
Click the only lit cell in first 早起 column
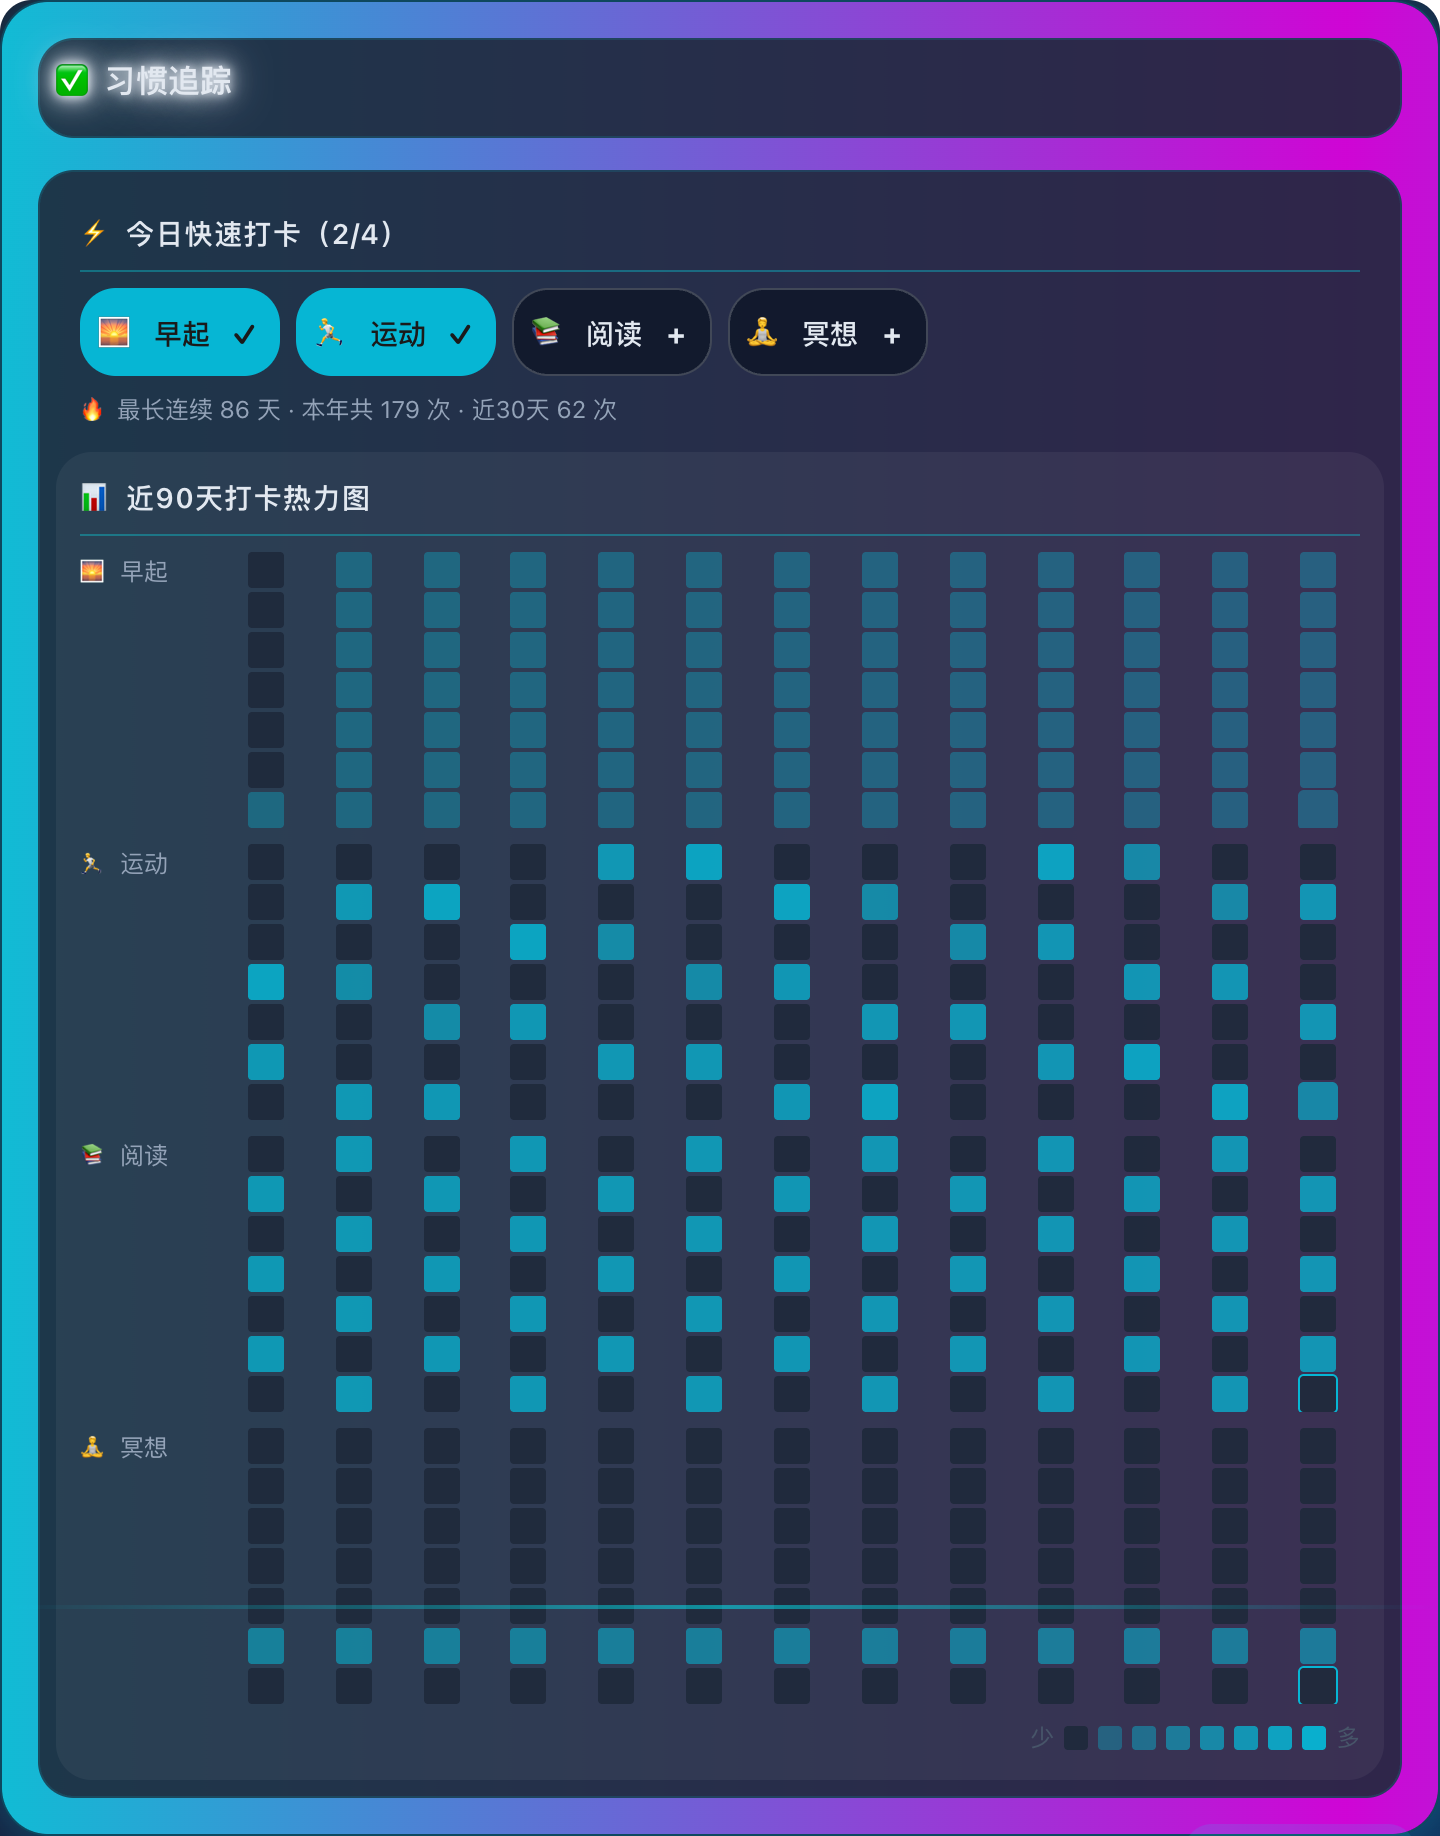[266, 810]
